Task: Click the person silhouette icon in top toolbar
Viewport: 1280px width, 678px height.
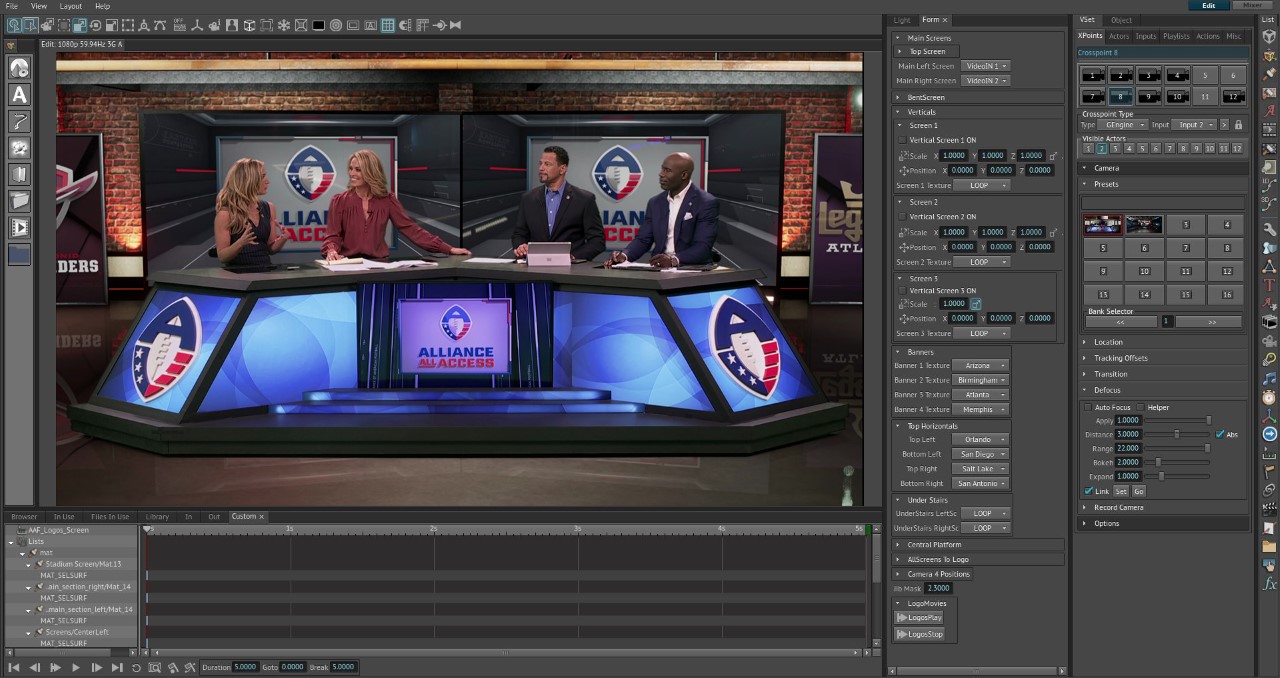Action: pyautogui.click(x=232, y=25)
